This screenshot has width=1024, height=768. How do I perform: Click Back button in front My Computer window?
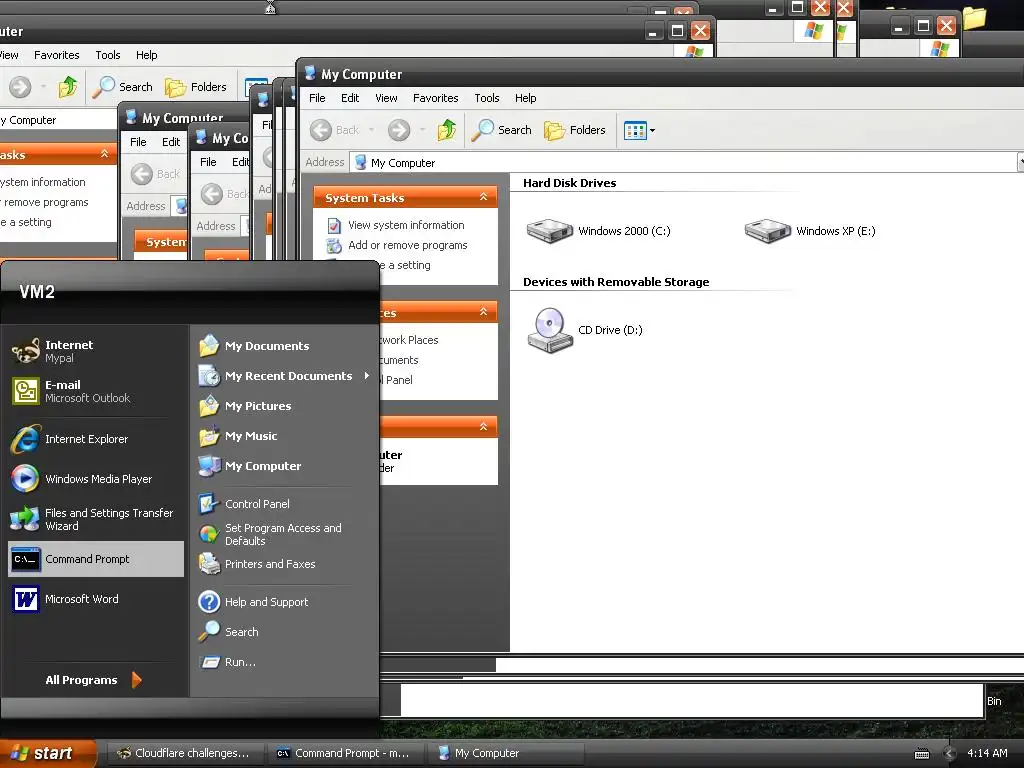(334, 130)
